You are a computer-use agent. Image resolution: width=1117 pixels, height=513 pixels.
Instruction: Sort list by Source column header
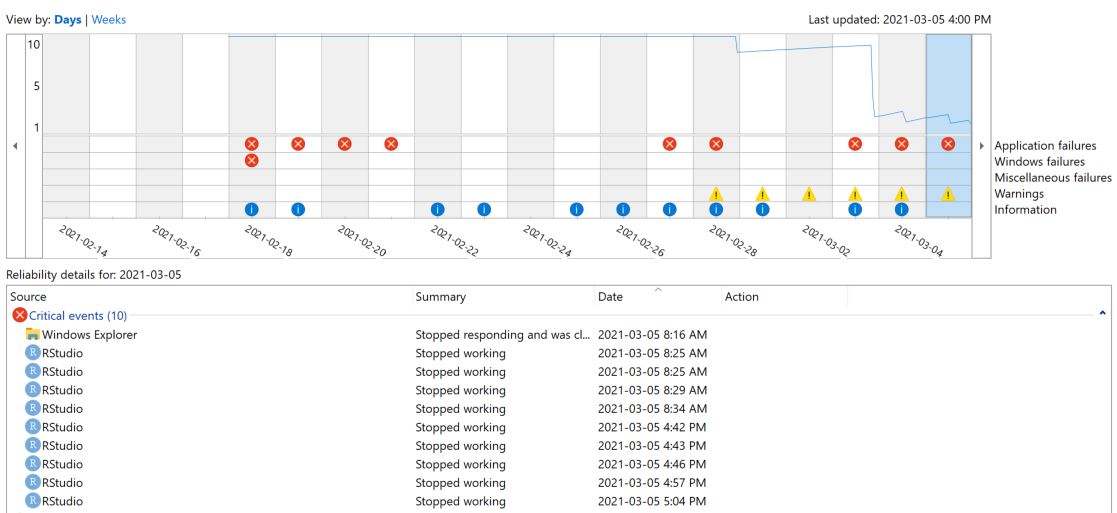point(210,296)
